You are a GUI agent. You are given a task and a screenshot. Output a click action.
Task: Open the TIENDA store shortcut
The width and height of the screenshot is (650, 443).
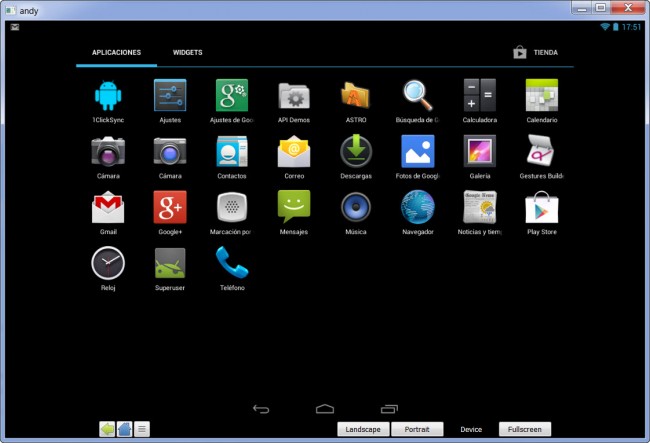coord(536,53)
